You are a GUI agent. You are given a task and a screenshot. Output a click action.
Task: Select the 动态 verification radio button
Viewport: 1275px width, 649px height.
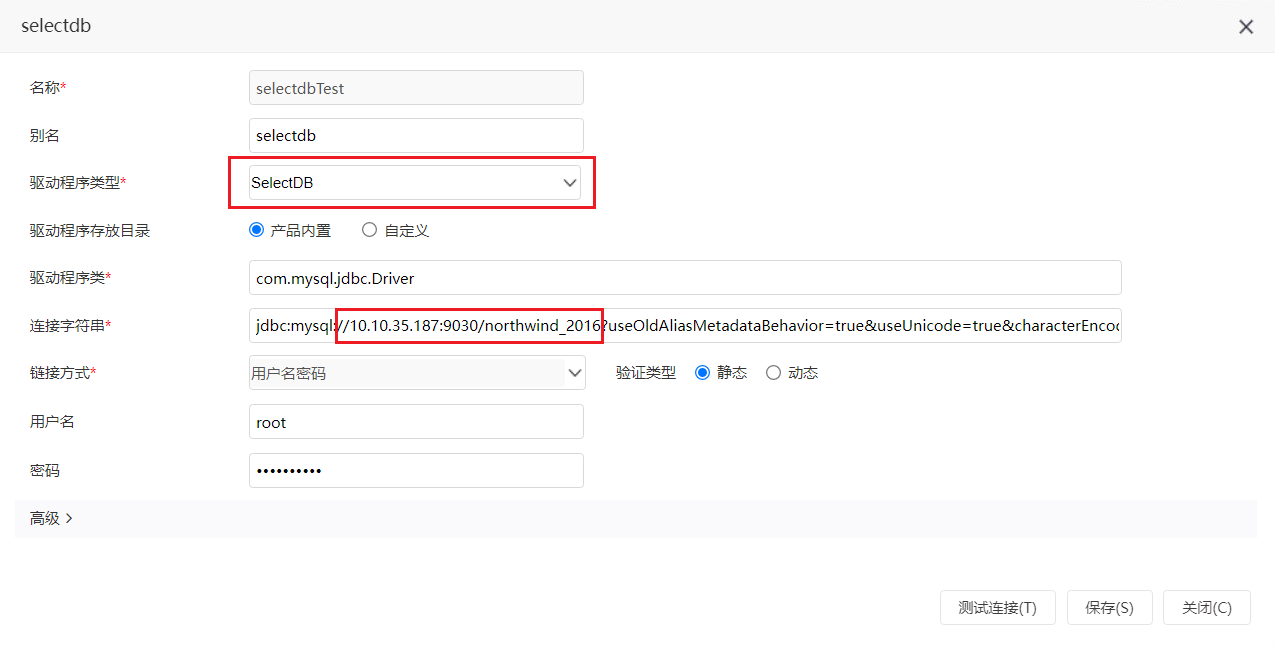point(773,373)
